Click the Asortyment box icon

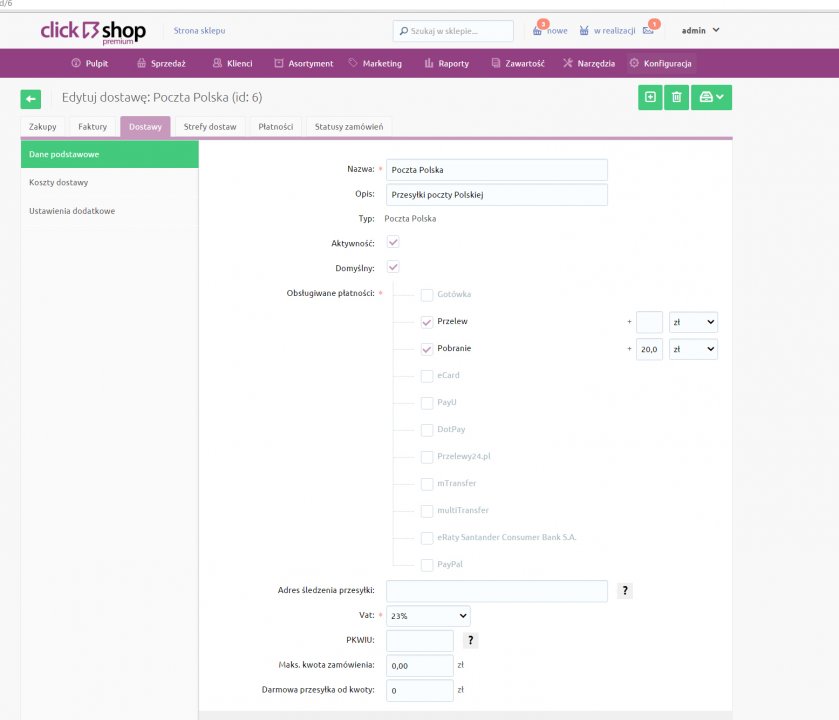click(279, 63)
